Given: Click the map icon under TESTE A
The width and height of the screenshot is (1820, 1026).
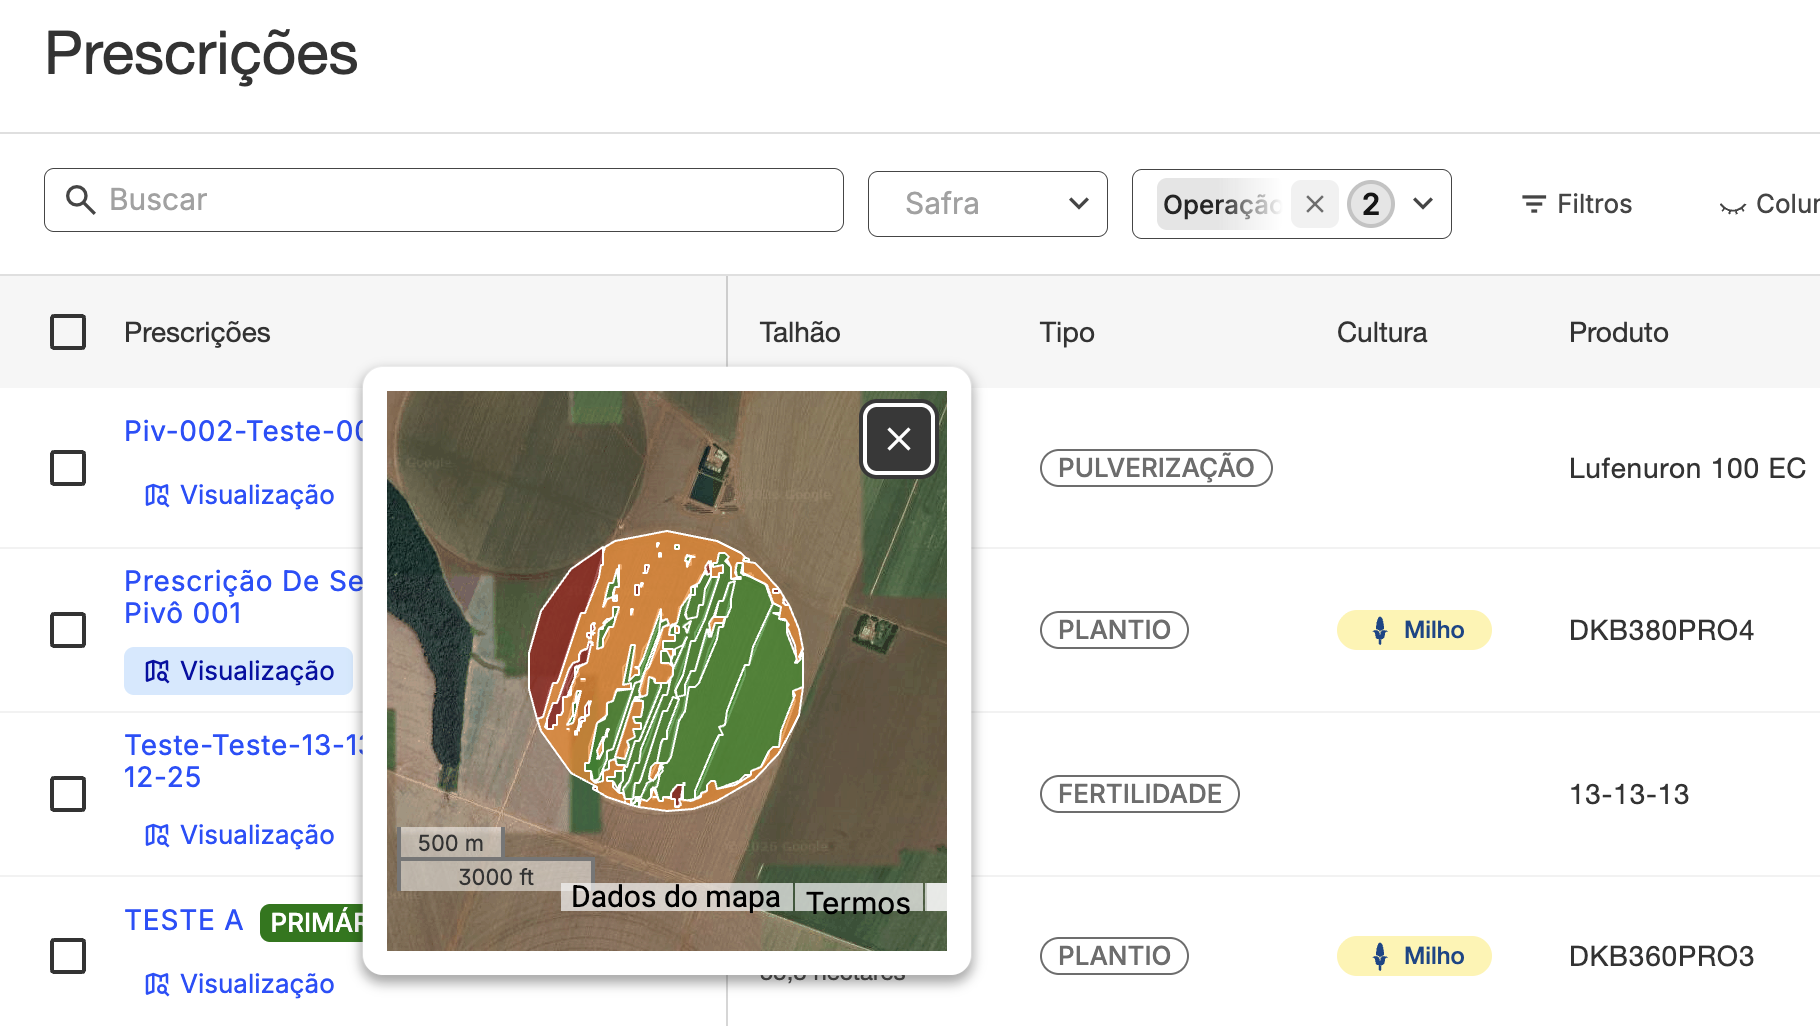Looking at the screenshot, I should 157,984.
